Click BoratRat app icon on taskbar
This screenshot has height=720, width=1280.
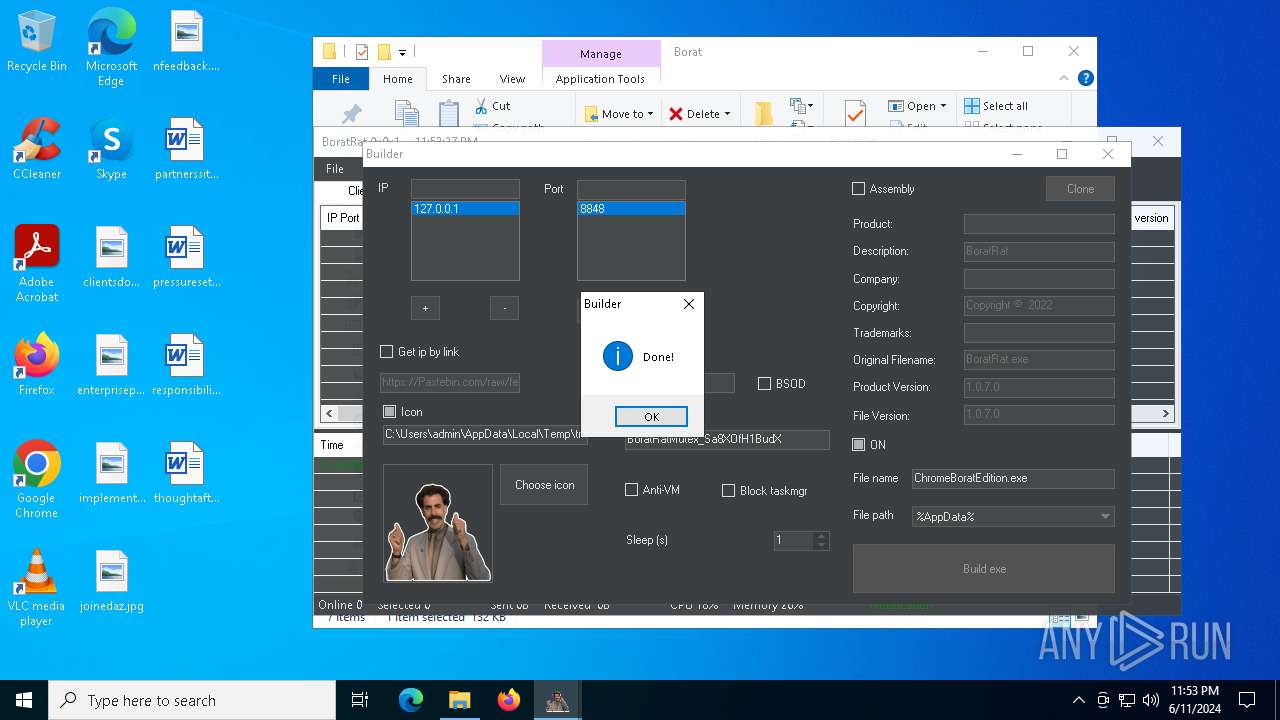tap(557, 700)
